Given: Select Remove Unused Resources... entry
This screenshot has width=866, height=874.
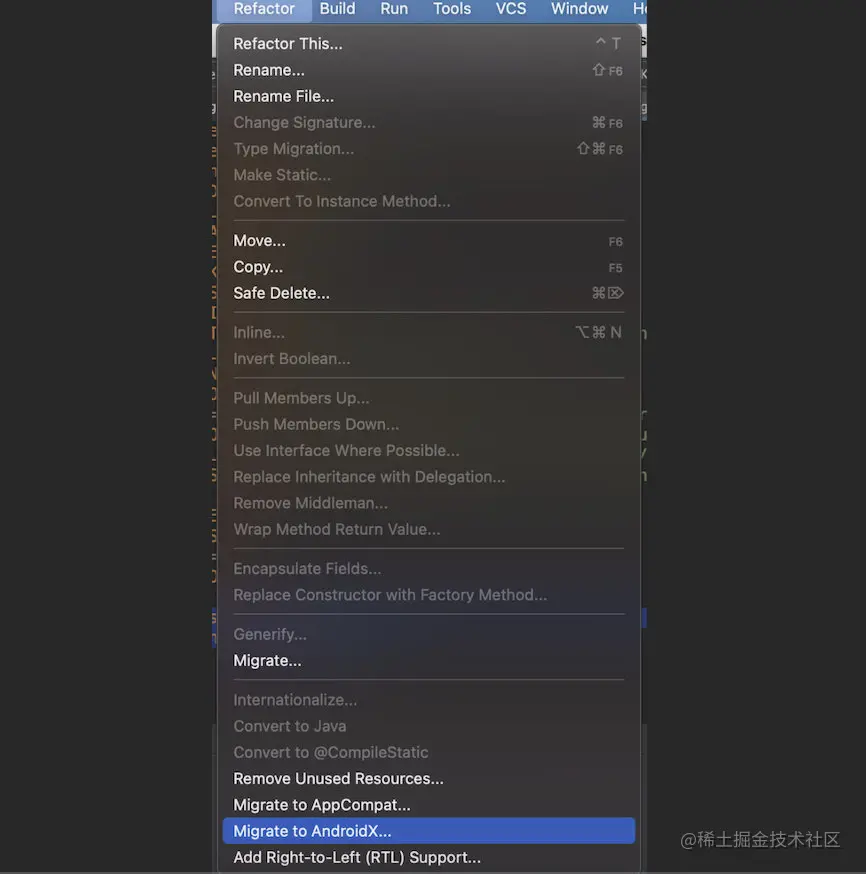Looking at the screenshot, I should pyautogui.click(x=429, y=779).
